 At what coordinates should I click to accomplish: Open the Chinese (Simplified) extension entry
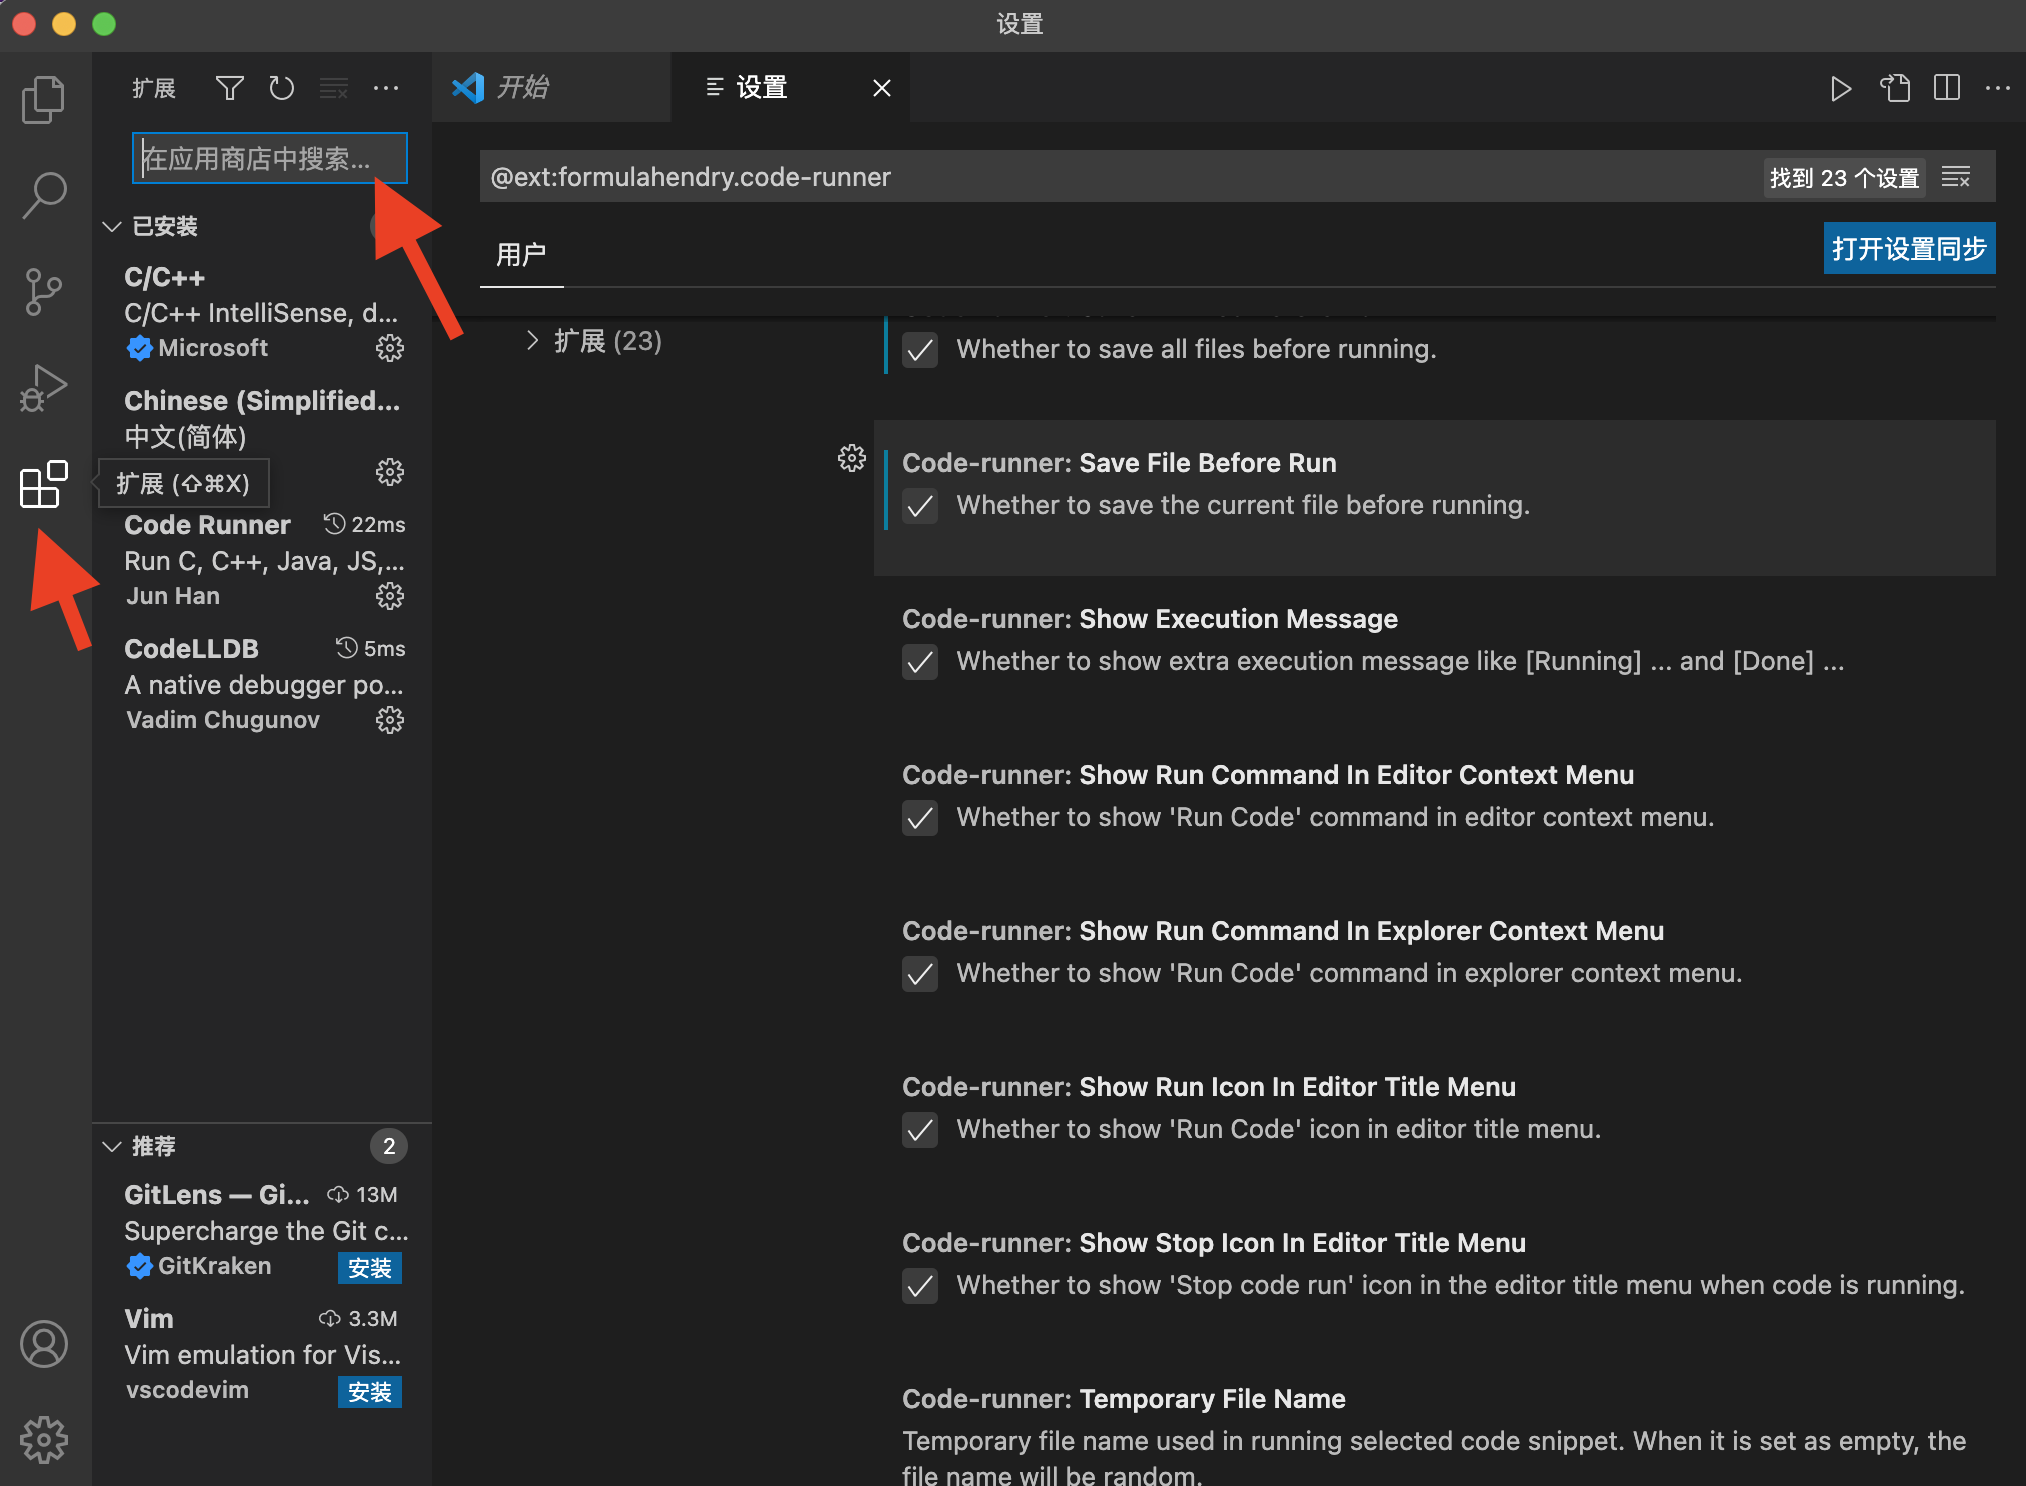pos(262,437)
